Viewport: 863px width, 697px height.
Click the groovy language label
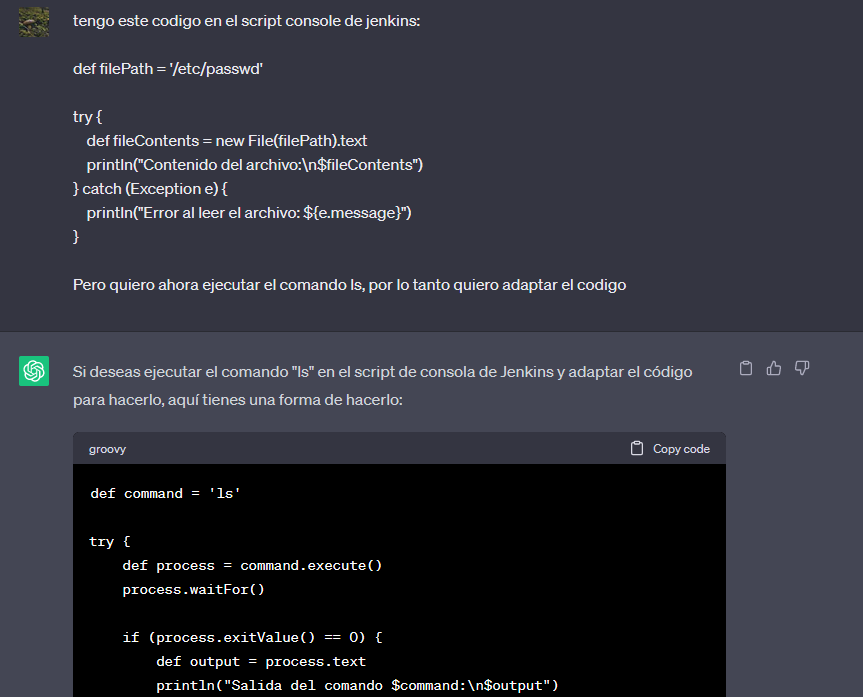[x=107, y=449]
